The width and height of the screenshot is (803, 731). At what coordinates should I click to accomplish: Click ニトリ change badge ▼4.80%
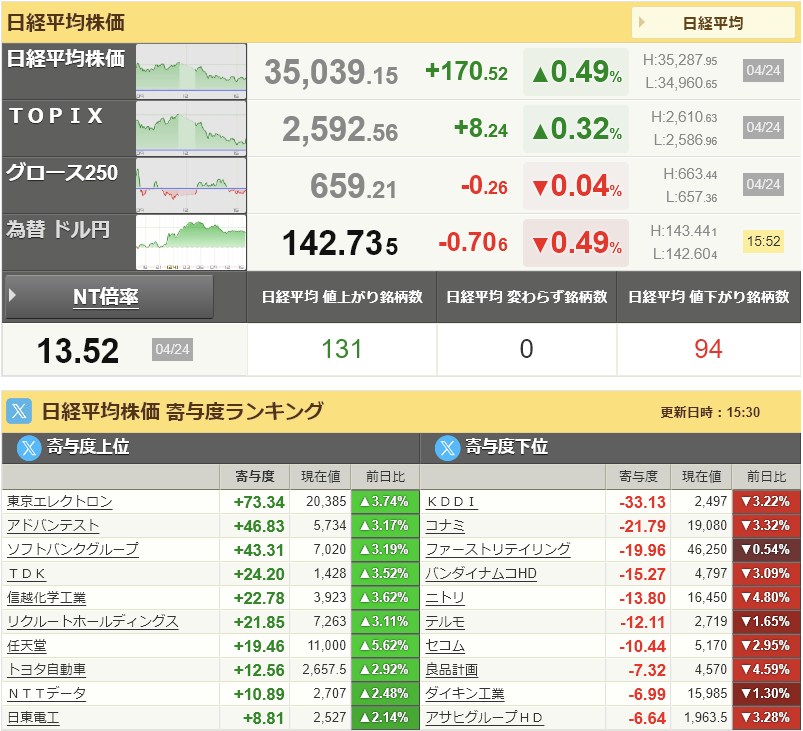[767, 598]
